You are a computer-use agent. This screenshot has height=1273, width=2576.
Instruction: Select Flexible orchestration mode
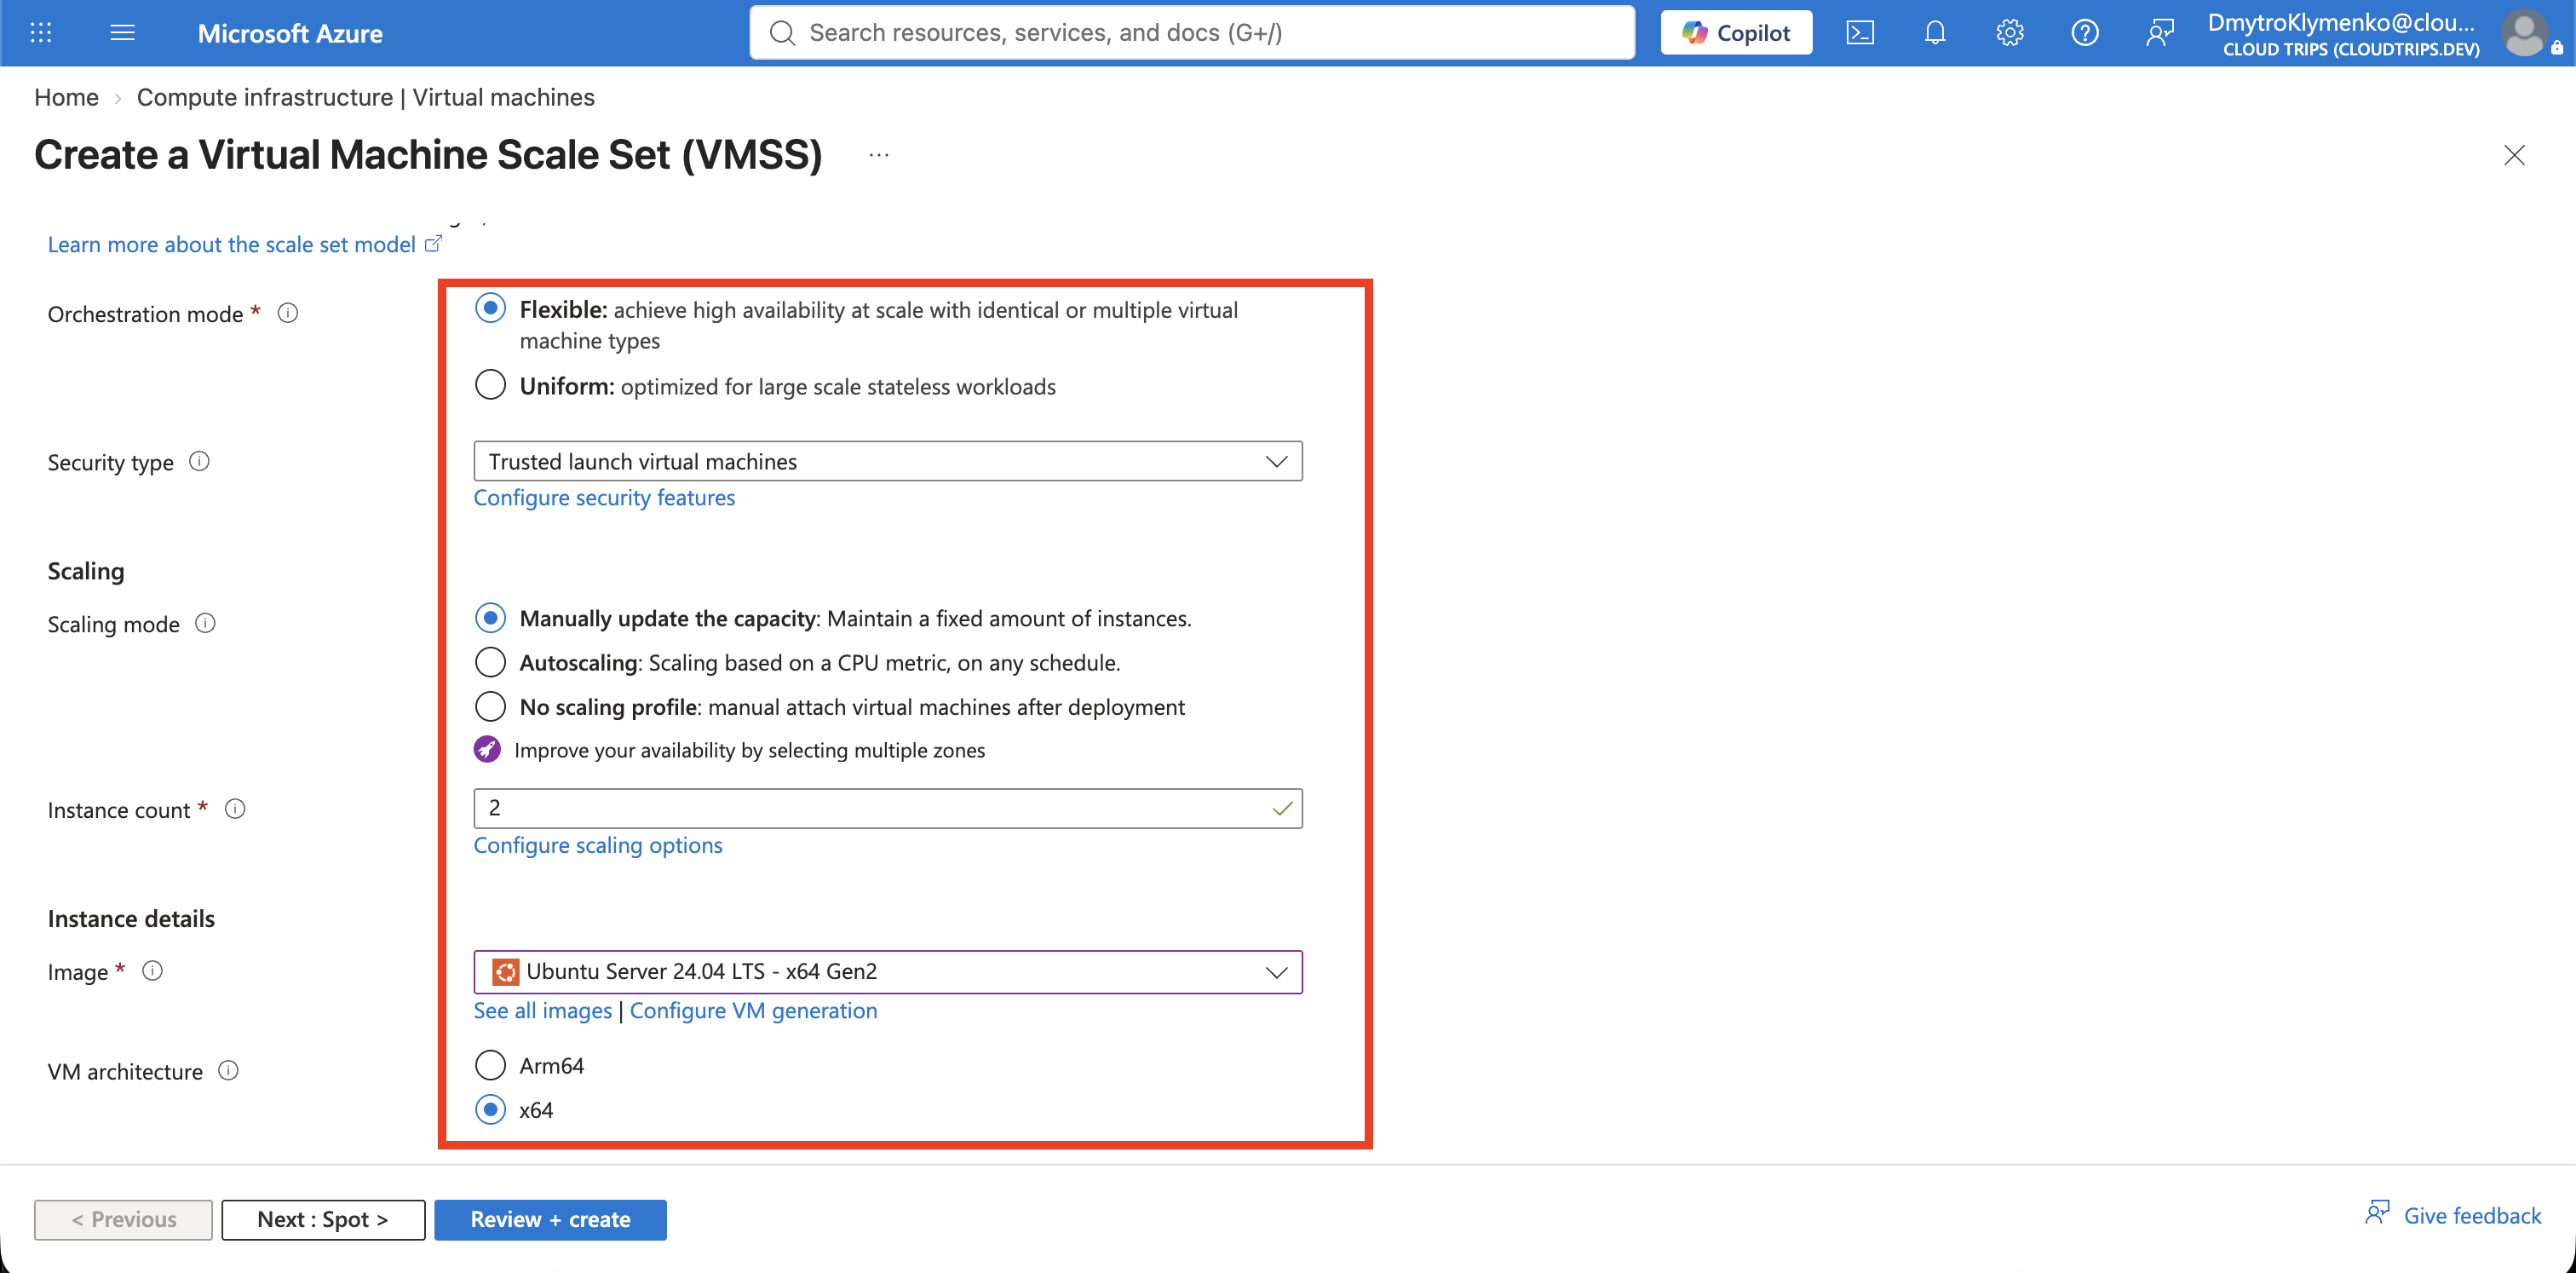click(490, 308)
